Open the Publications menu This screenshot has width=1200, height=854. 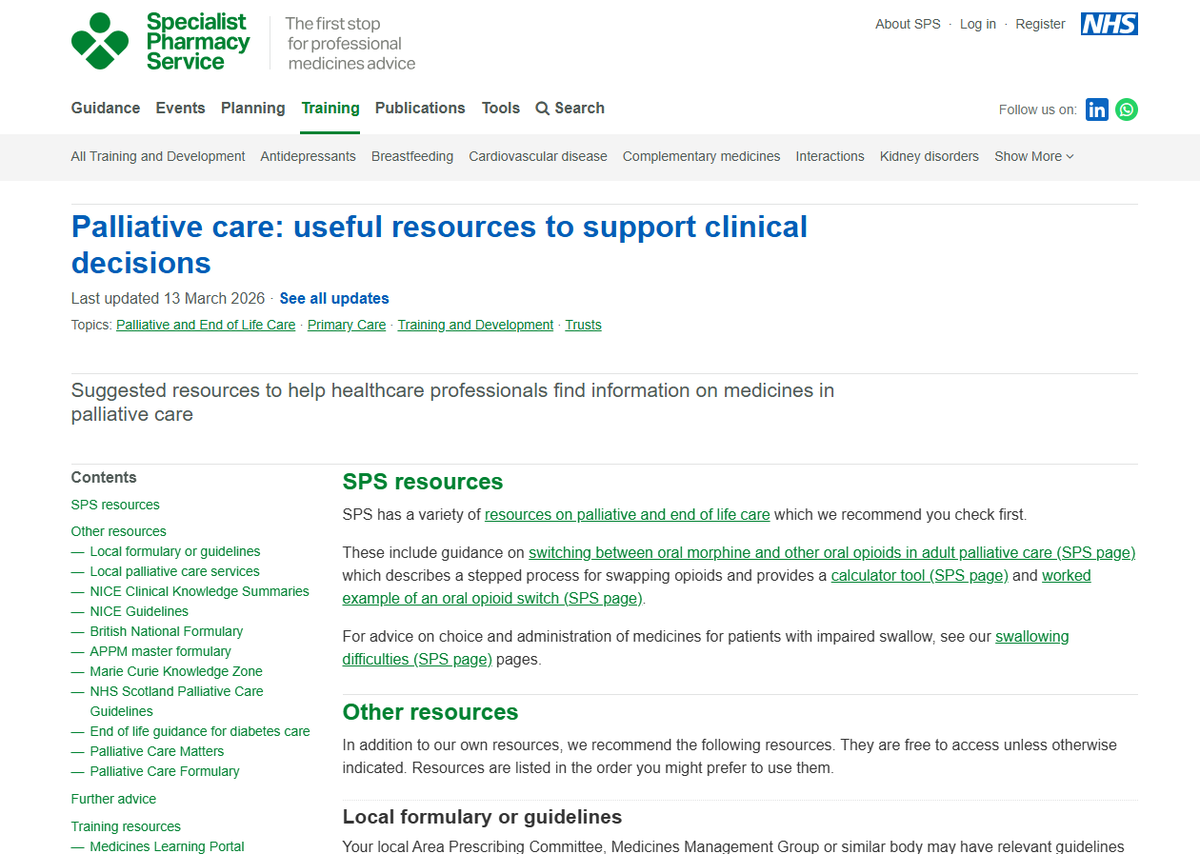tap(420, 108)
